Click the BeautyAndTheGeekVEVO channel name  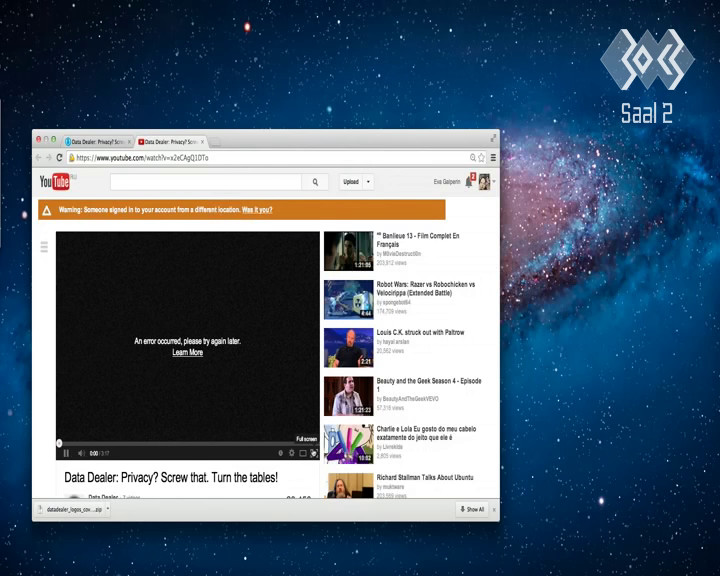point(411,399)
